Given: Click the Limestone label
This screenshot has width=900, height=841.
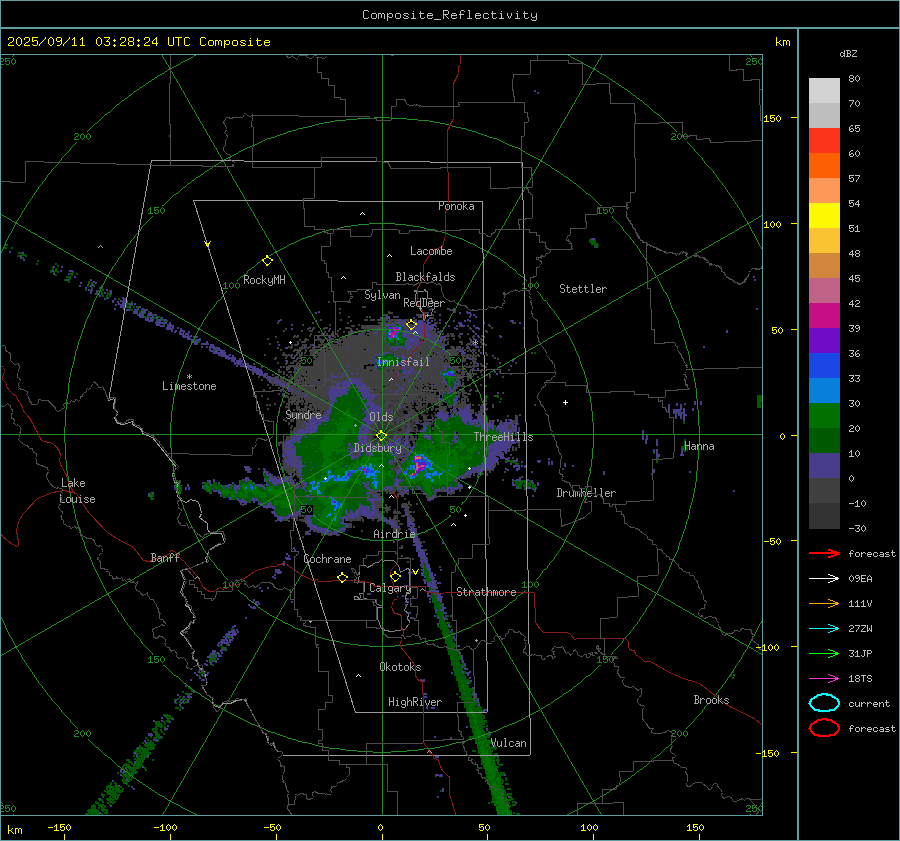Looking at the screenshot, I should pos(189,386).
